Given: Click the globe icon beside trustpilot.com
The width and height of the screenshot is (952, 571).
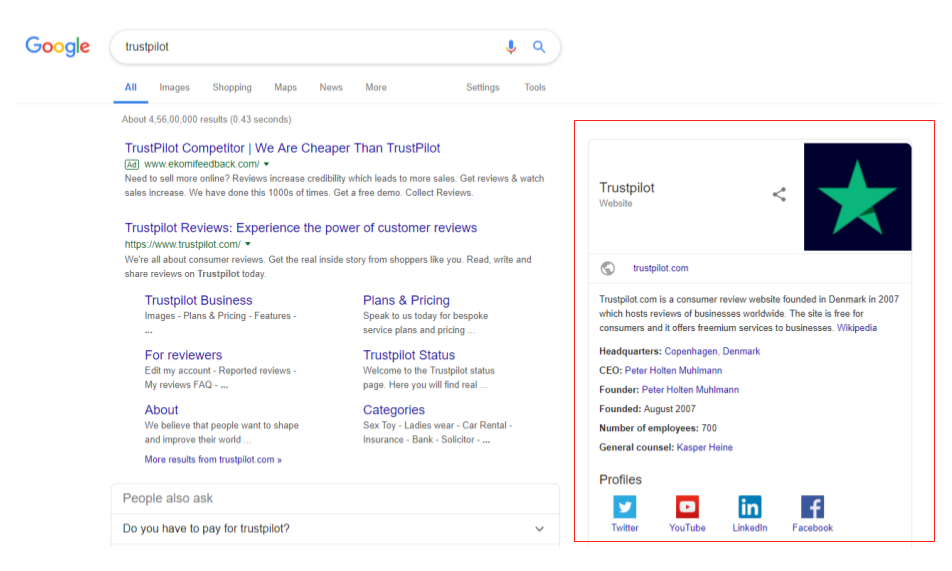Looking at the screenshot, I should pyautogui.click(x=608, y=268).
